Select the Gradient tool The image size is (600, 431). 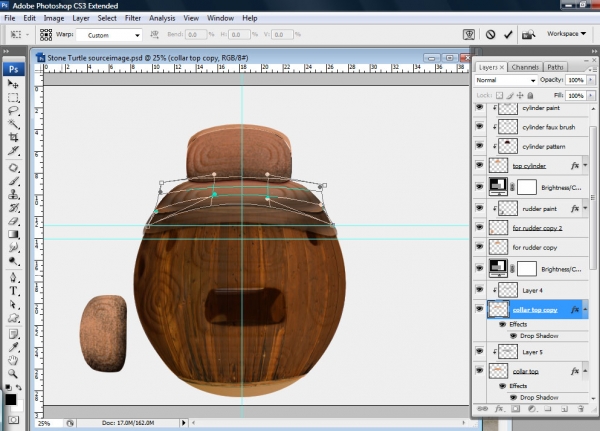(13, 234)
